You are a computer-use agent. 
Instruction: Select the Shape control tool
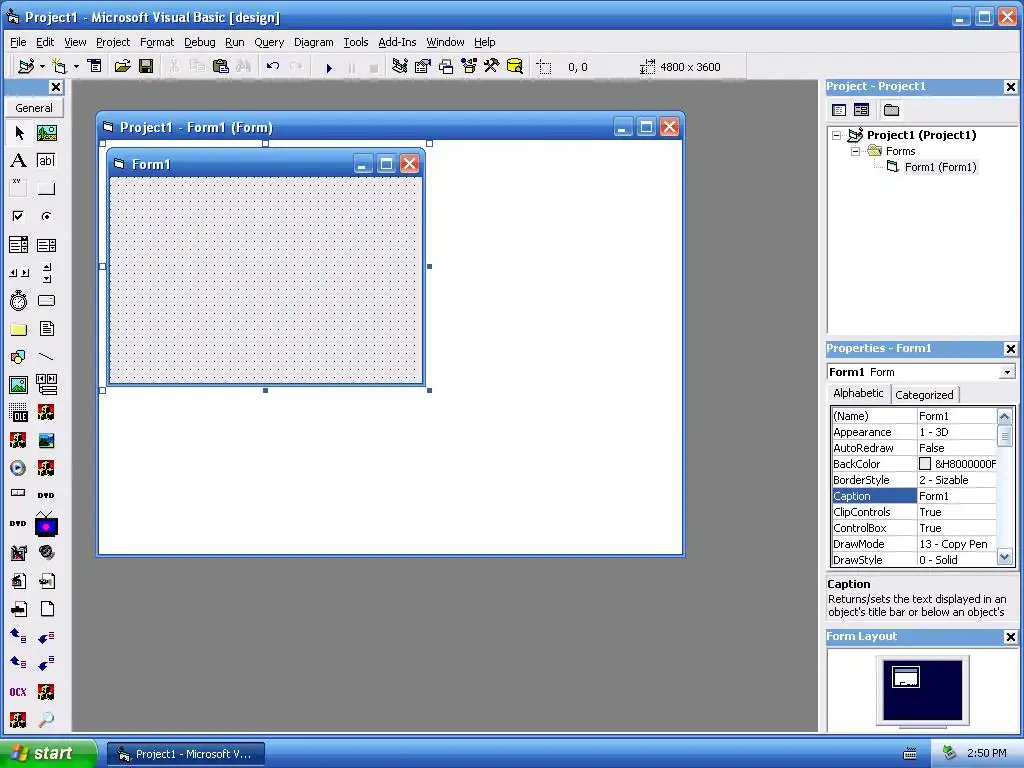(19, 357)
